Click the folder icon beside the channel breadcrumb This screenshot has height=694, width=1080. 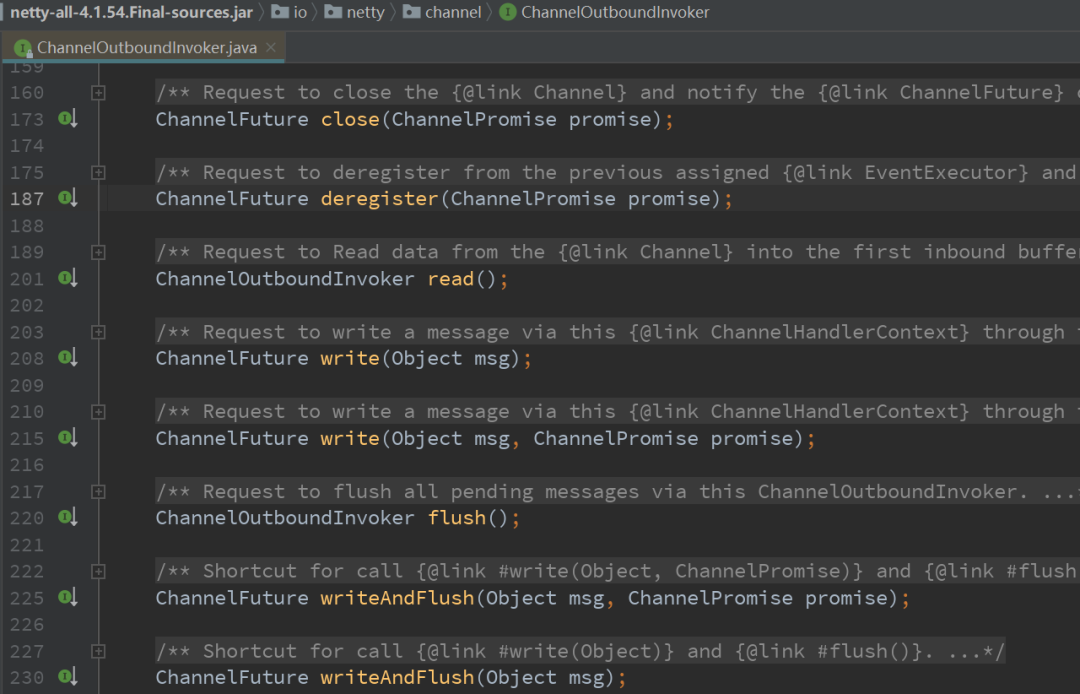[x=412, y=12]
